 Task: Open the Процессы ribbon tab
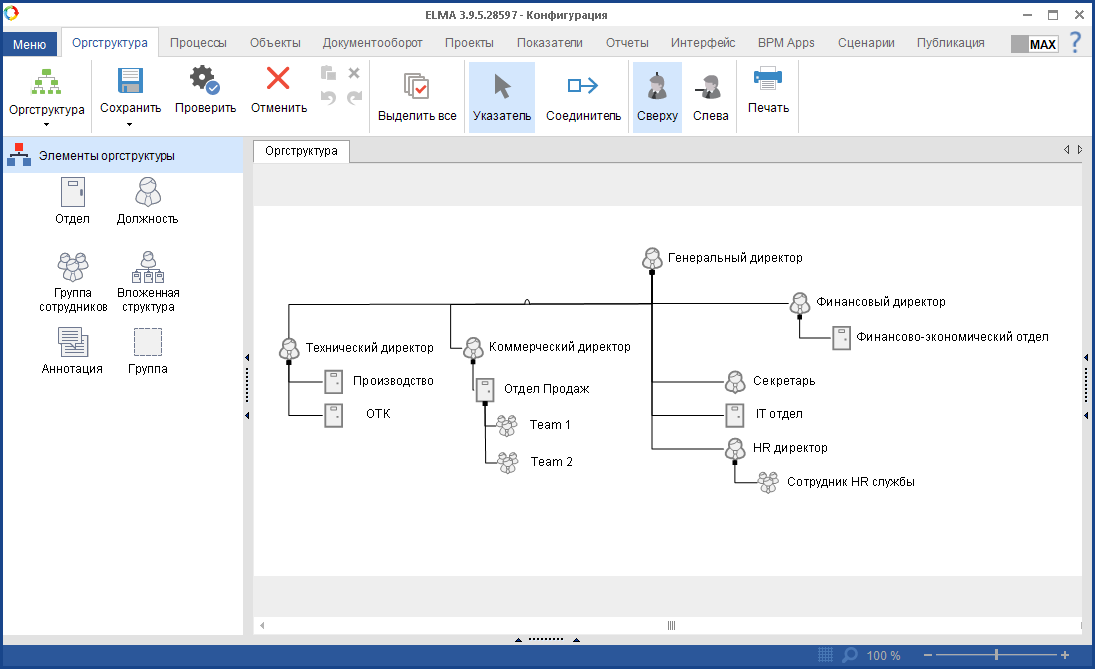[198, 43]
